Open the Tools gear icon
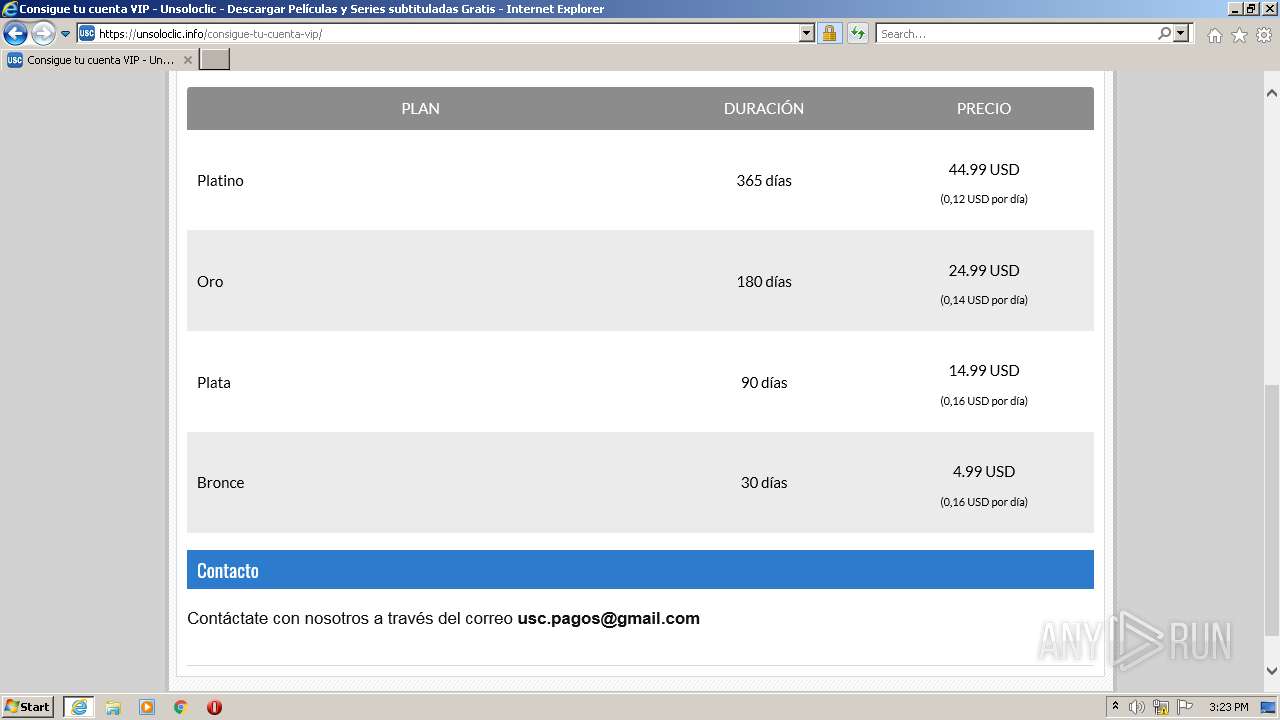The image size is (1280, 720). pyautogui.click(x=1264, y=35)
